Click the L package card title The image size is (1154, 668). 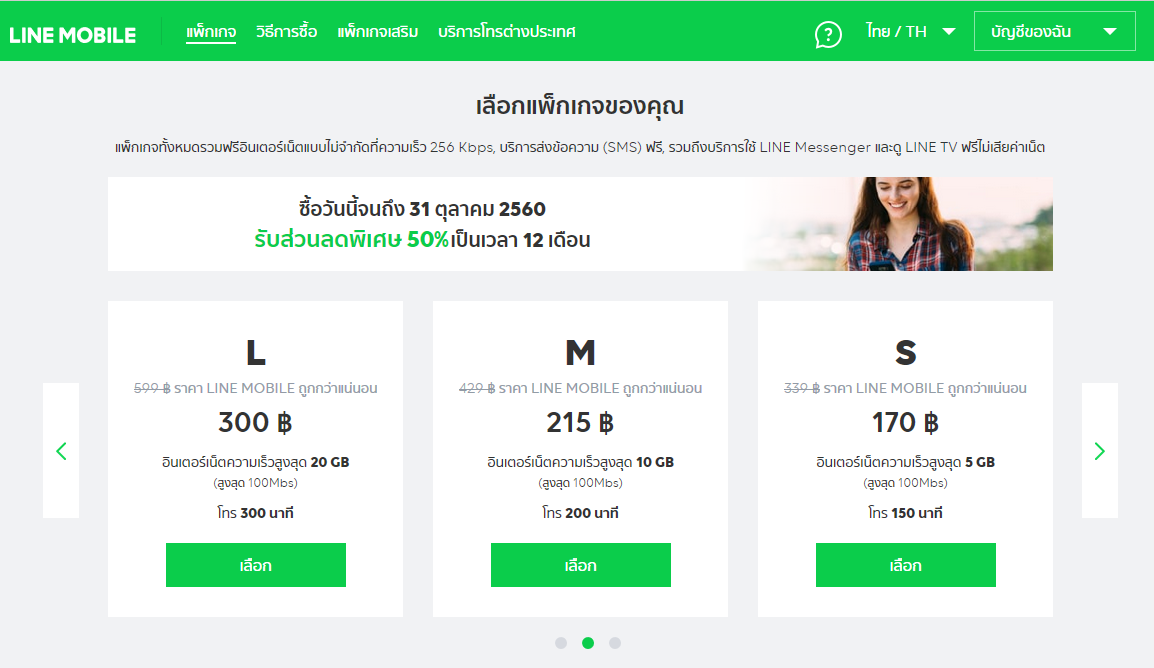click(x=255, y=352)
